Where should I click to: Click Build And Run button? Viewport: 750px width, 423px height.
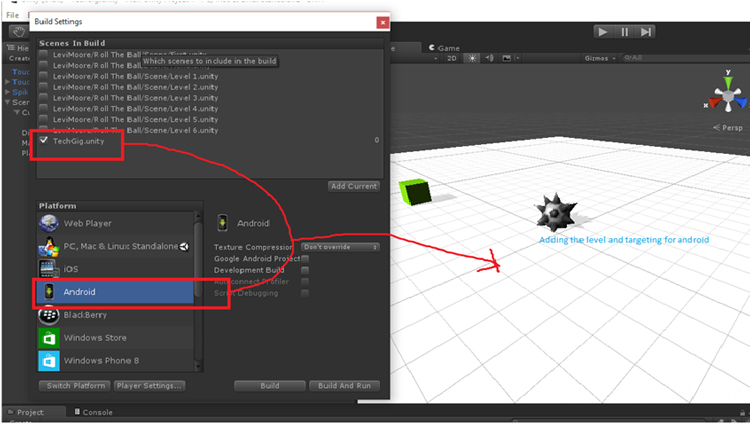(x=344, y=386)
